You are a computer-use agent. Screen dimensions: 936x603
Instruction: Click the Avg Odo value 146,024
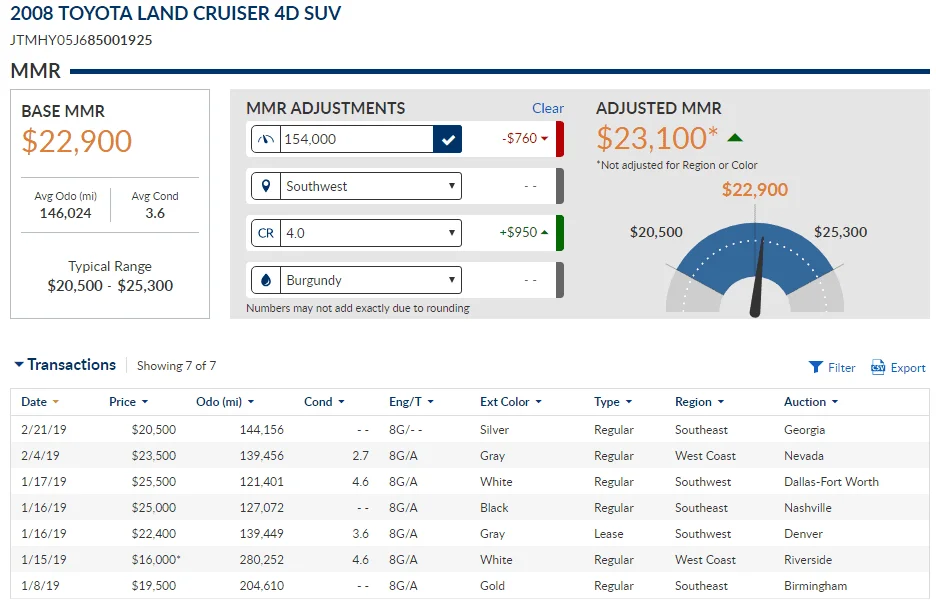pos(66,213)
